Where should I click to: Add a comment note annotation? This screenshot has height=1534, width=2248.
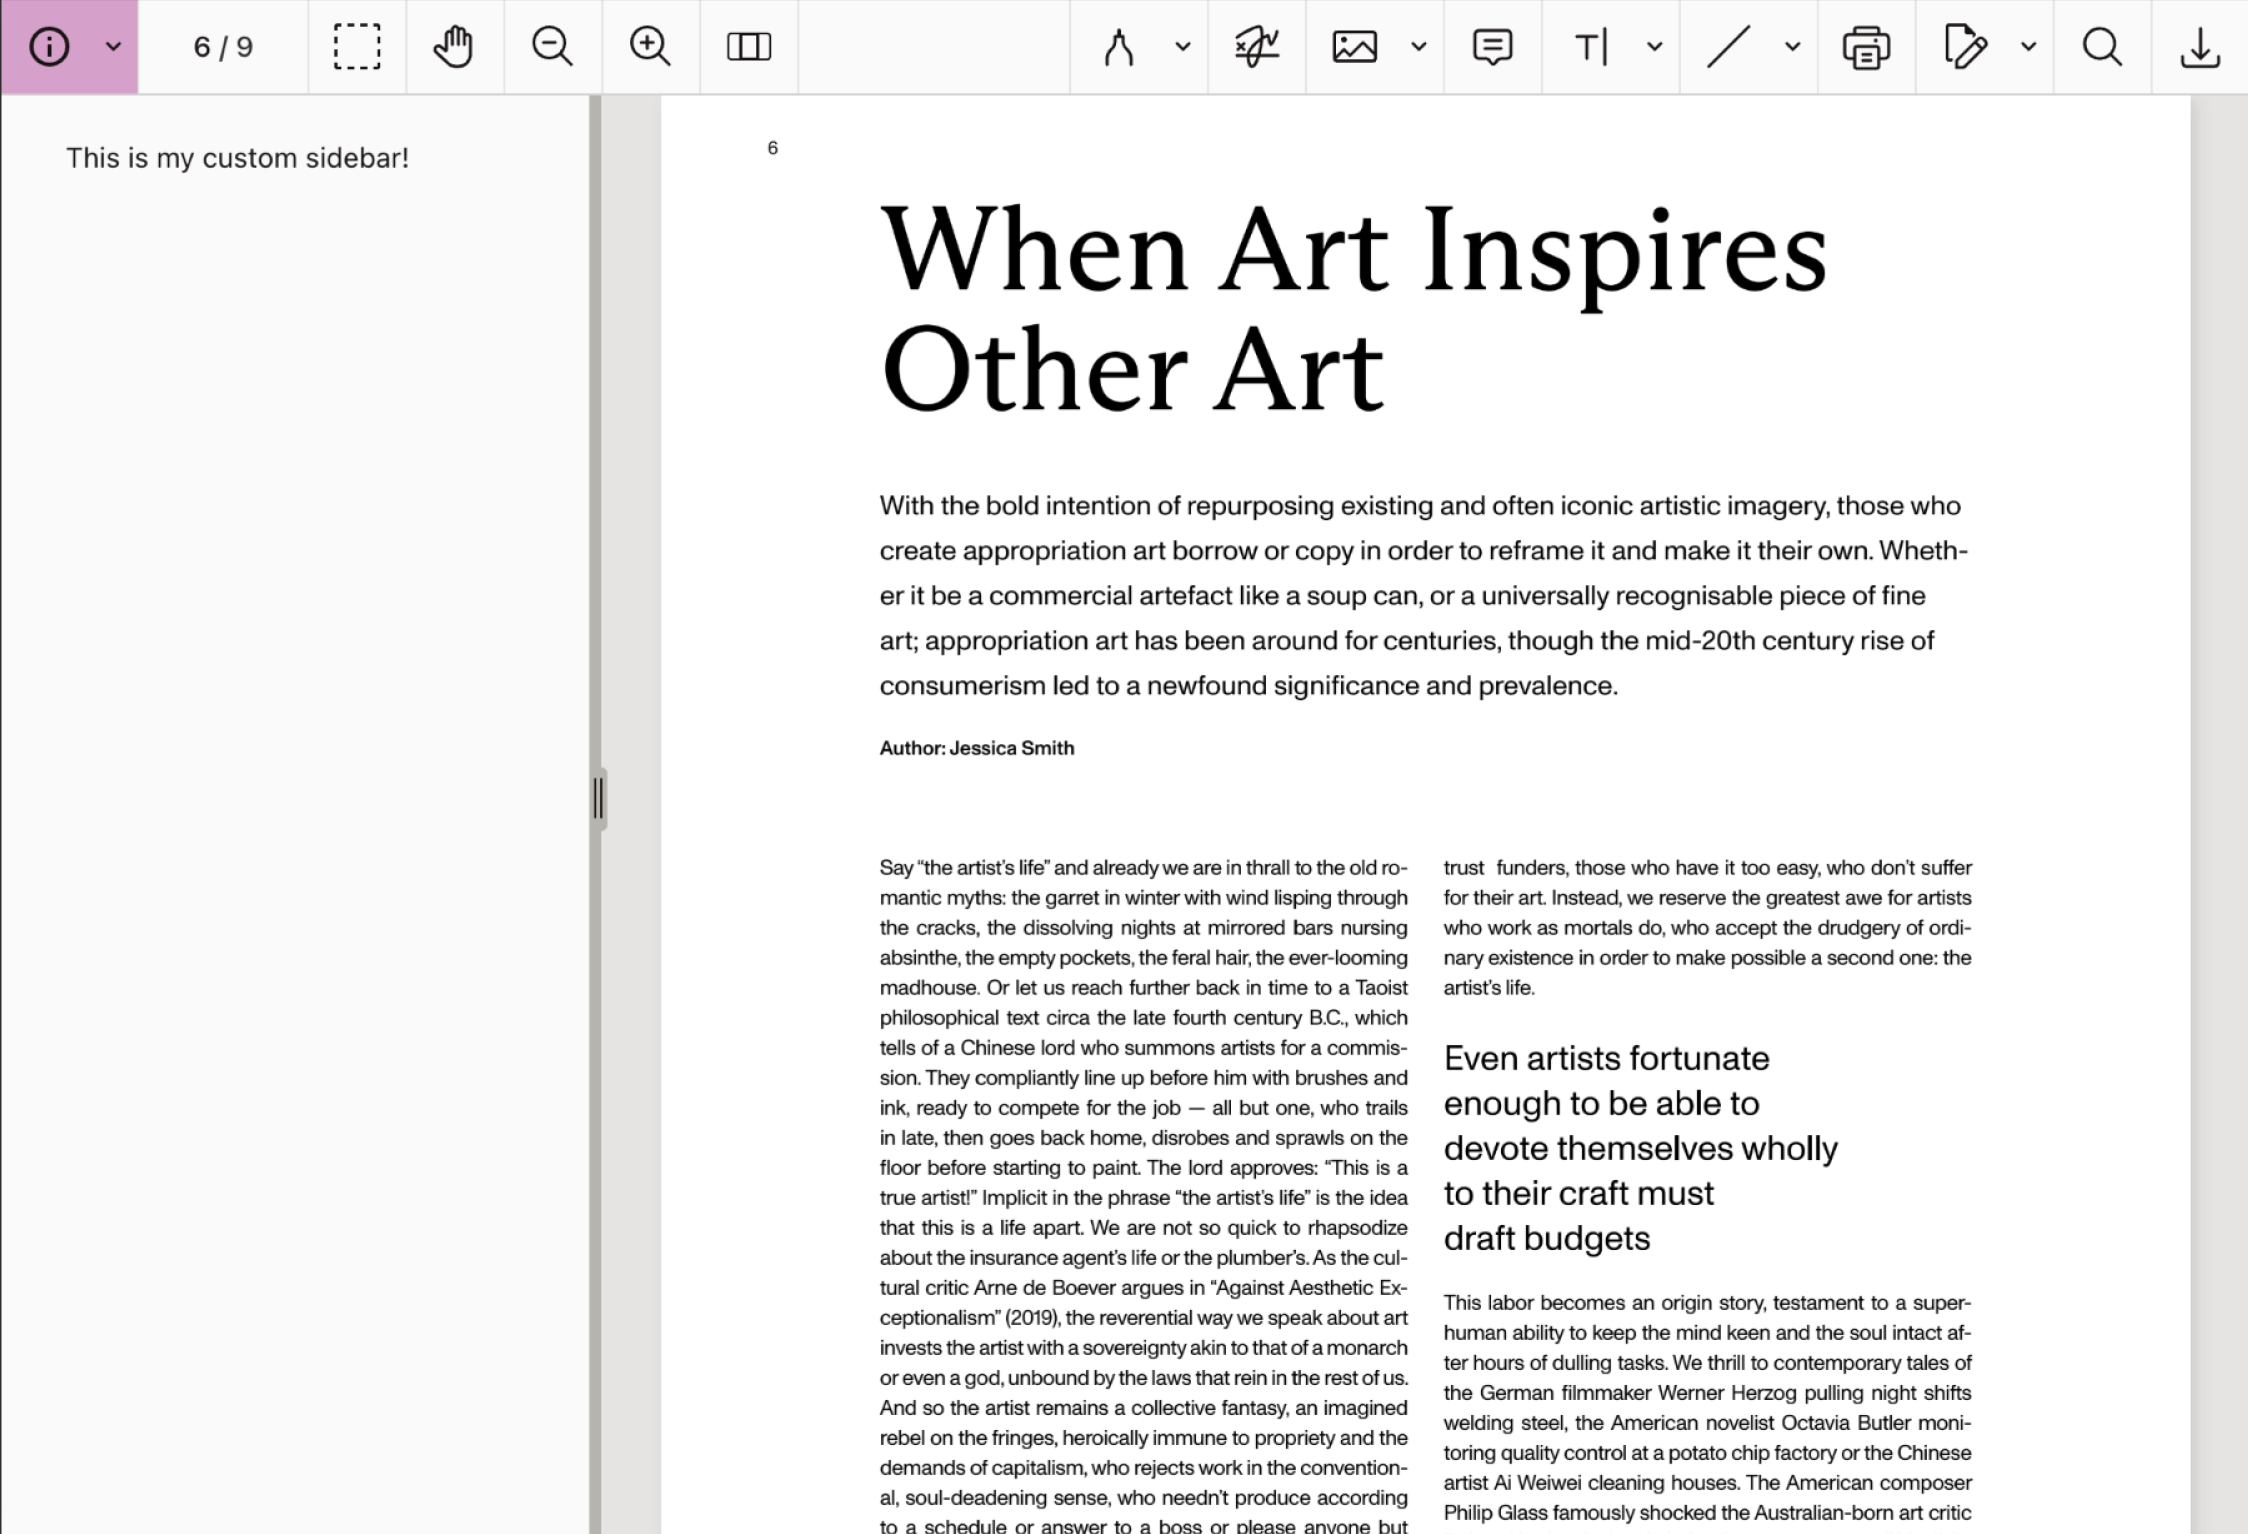[x=1492, y=47]
